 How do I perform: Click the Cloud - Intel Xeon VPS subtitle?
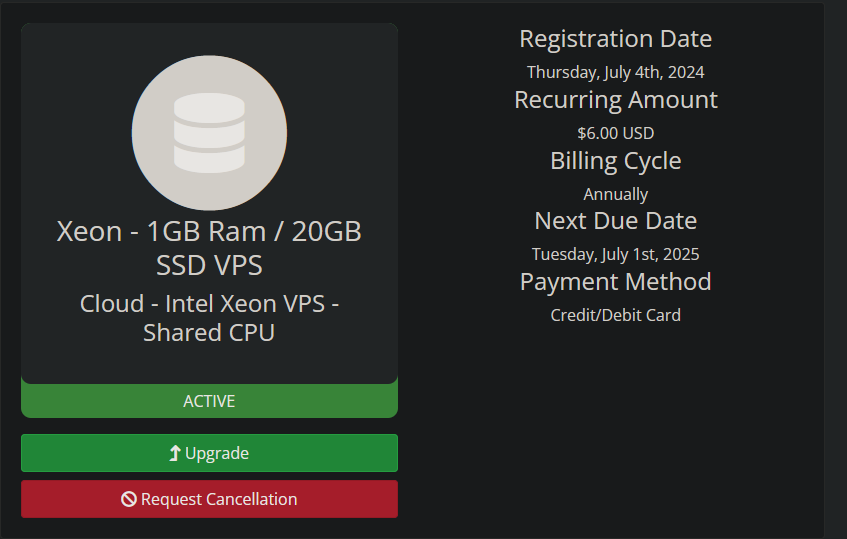209,318
